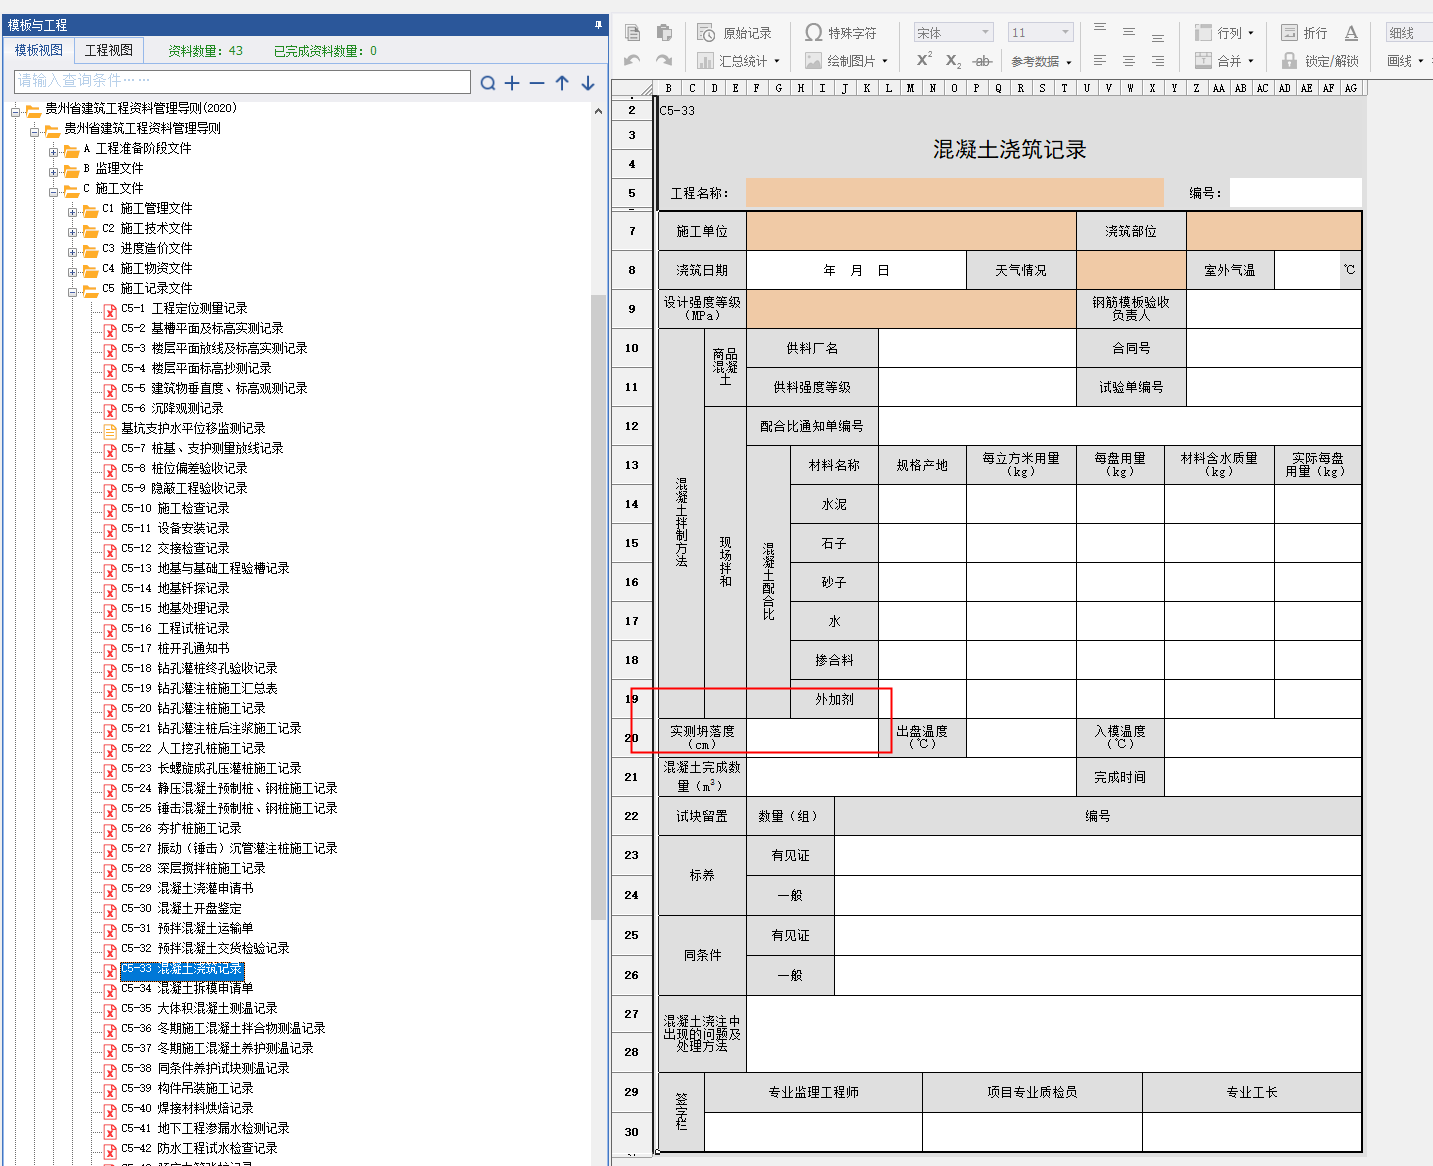The height and width of the screenshot is (1166, 1433).
Task: Click the search magnifier icon in tree panel
Action: (x=488, y=83)
